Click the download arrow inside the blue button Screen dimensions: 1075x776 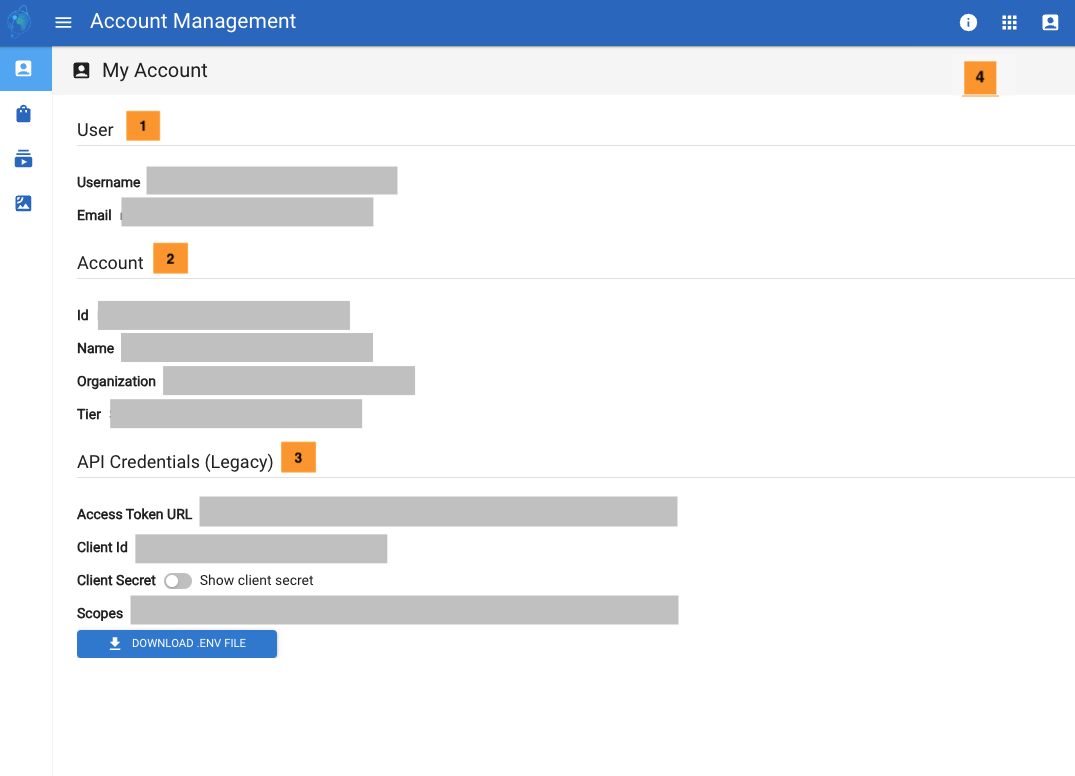[113, 643]
